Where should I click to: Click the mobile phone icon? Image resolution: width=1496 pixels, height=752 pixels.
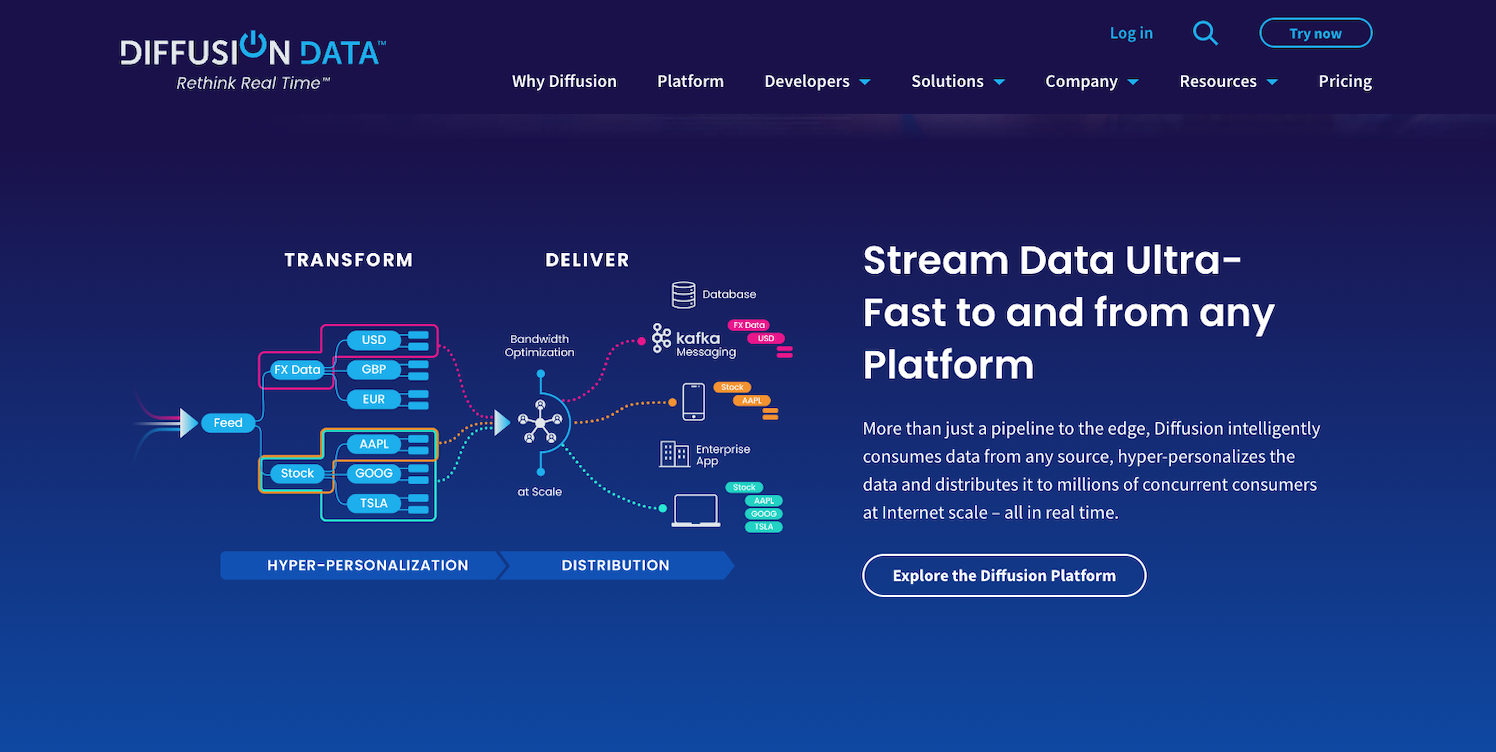[694, 401]
